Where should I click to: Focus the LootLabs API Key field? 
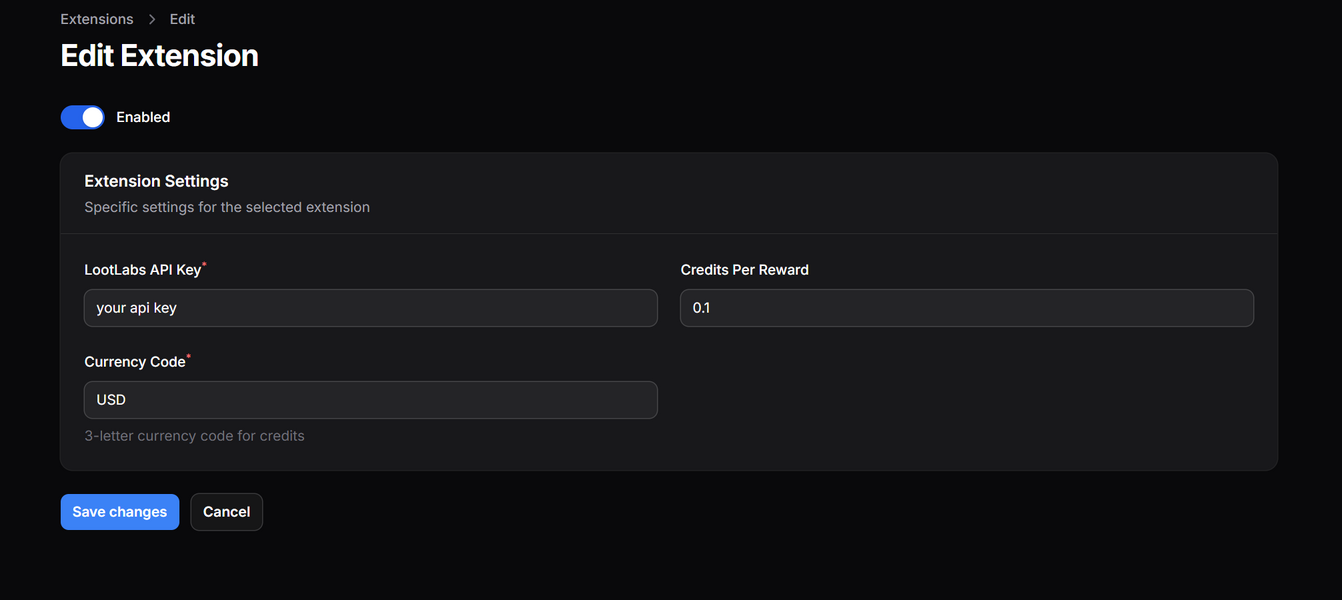[371, 308]
